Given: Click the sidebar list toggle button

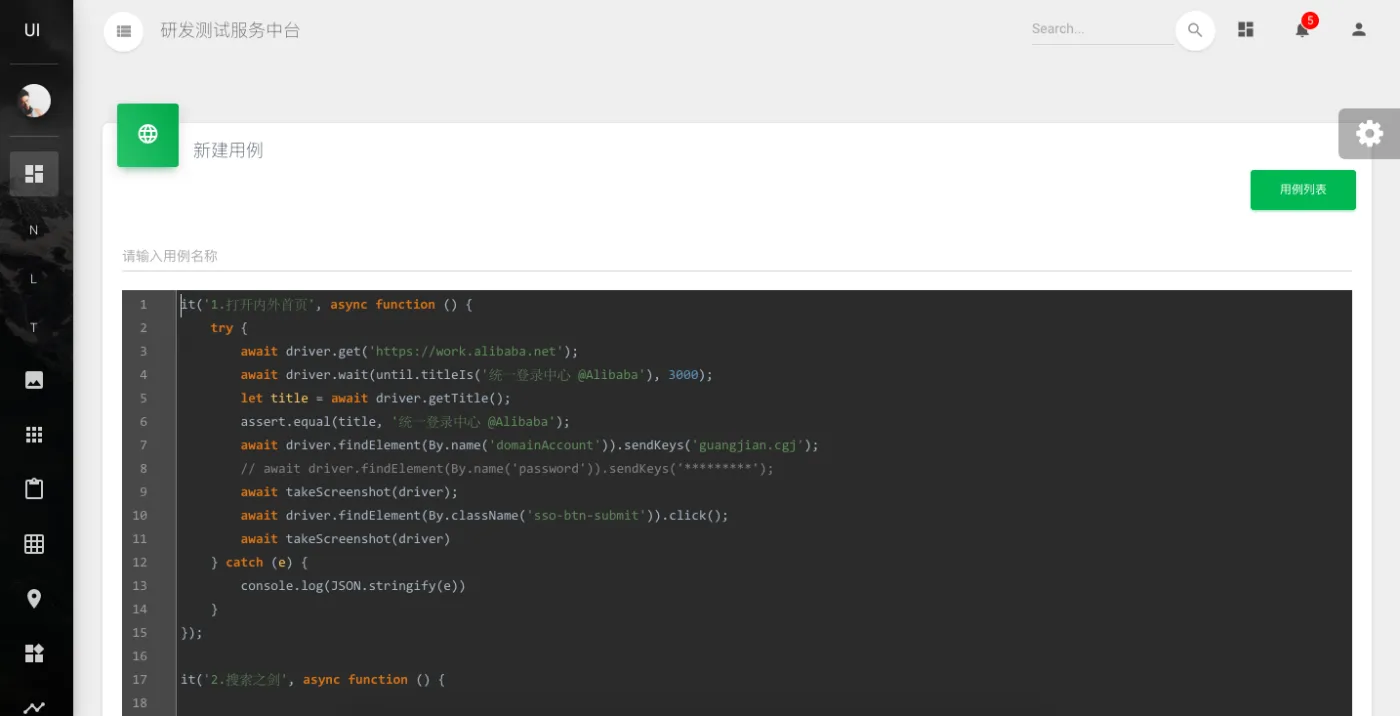Looking at the screenshot, I should [x=124, y=31].
